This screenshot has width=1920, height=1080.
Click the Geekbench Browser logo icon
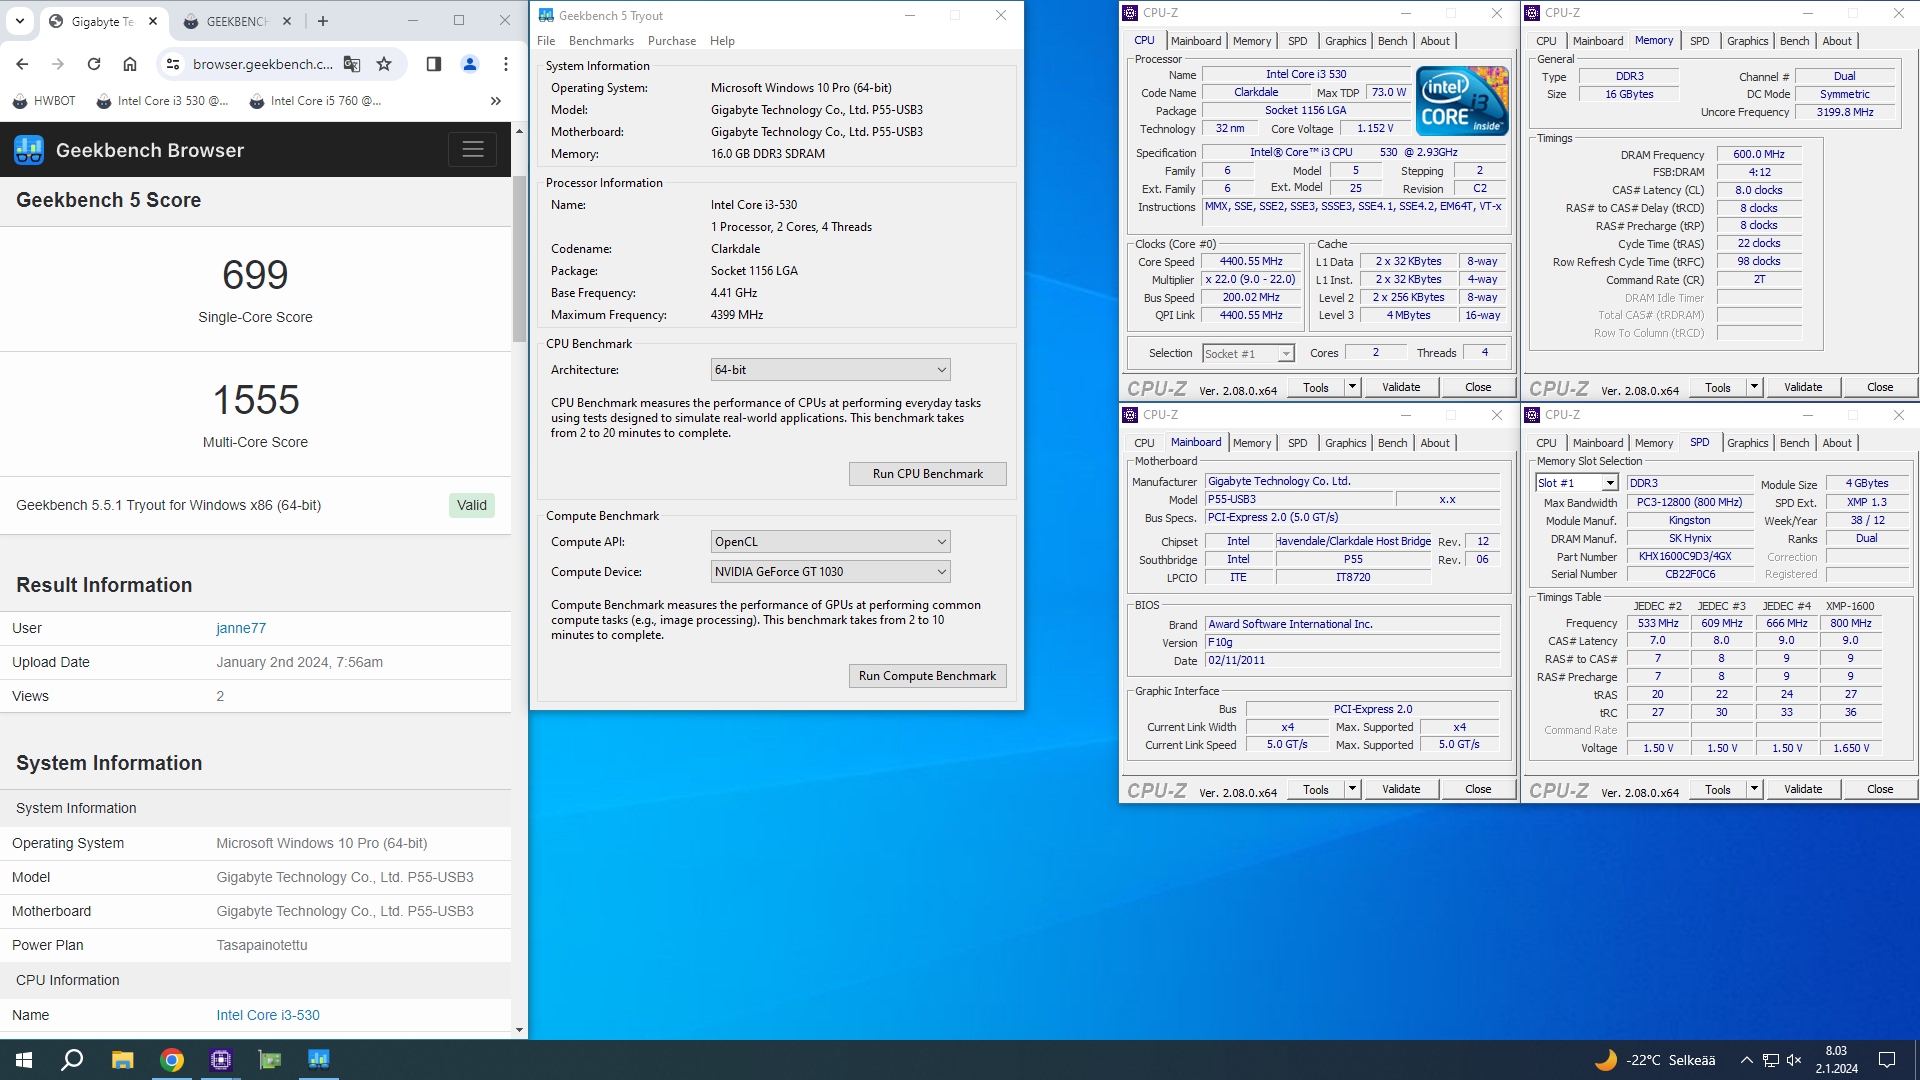pyautogui.click(x=29, y=150)
